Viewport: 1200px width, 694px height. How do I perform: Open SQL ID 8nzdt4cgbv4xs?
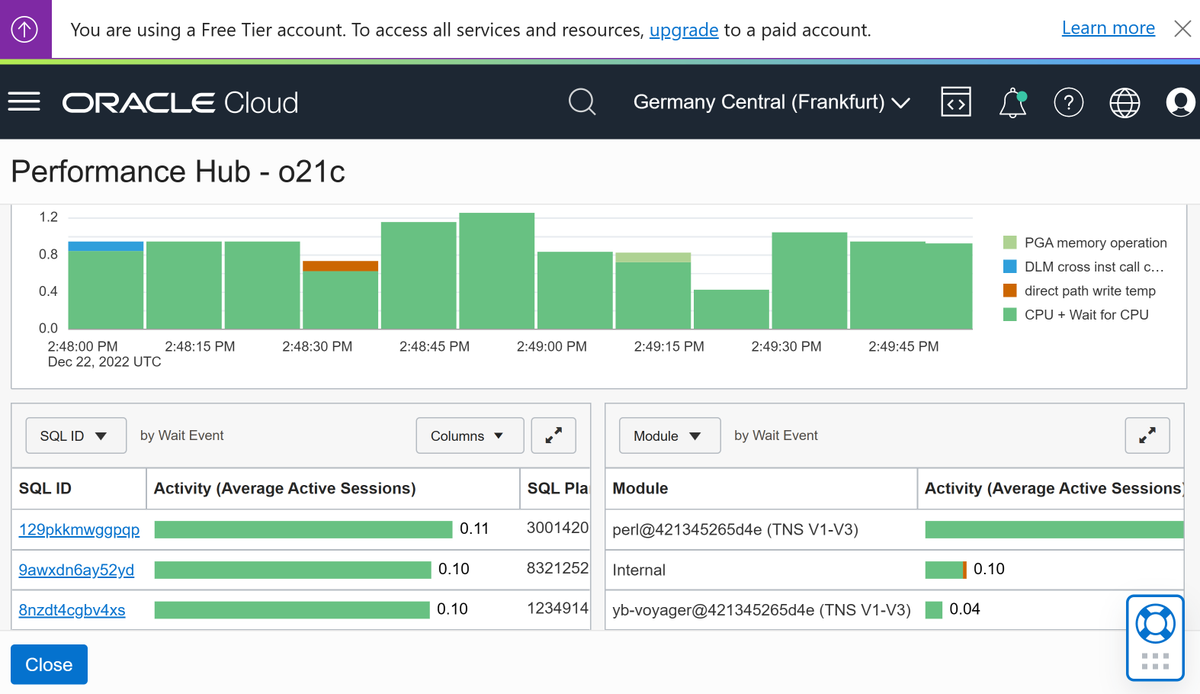click(x=72, y=609)
